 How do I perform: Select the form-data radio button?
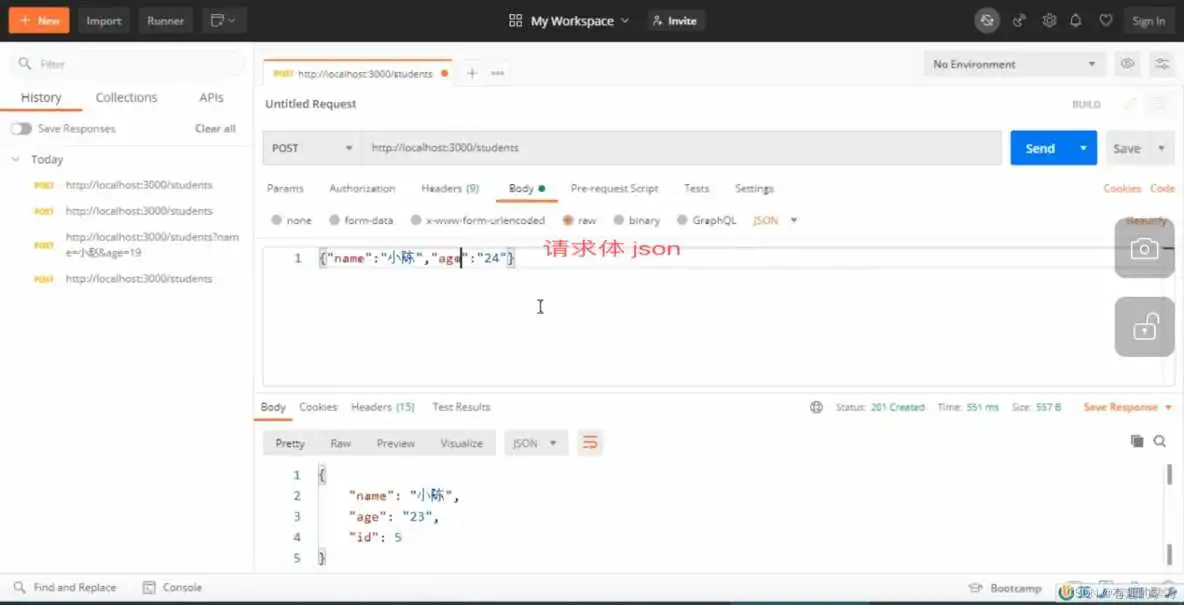[x=334, y=220]
